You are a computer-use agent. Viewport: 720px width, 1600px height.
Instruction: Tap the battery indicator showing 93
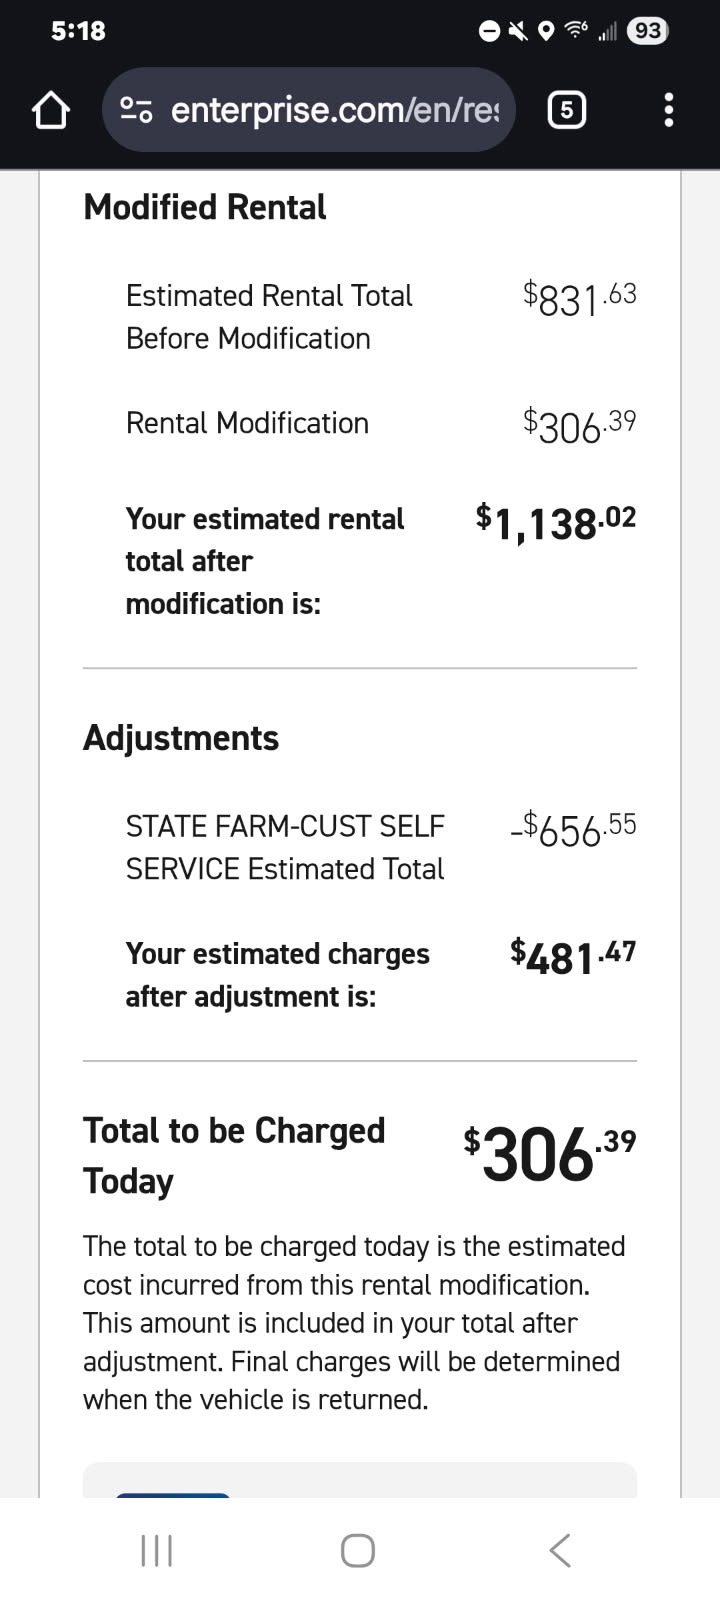click(x=647, y=31)
